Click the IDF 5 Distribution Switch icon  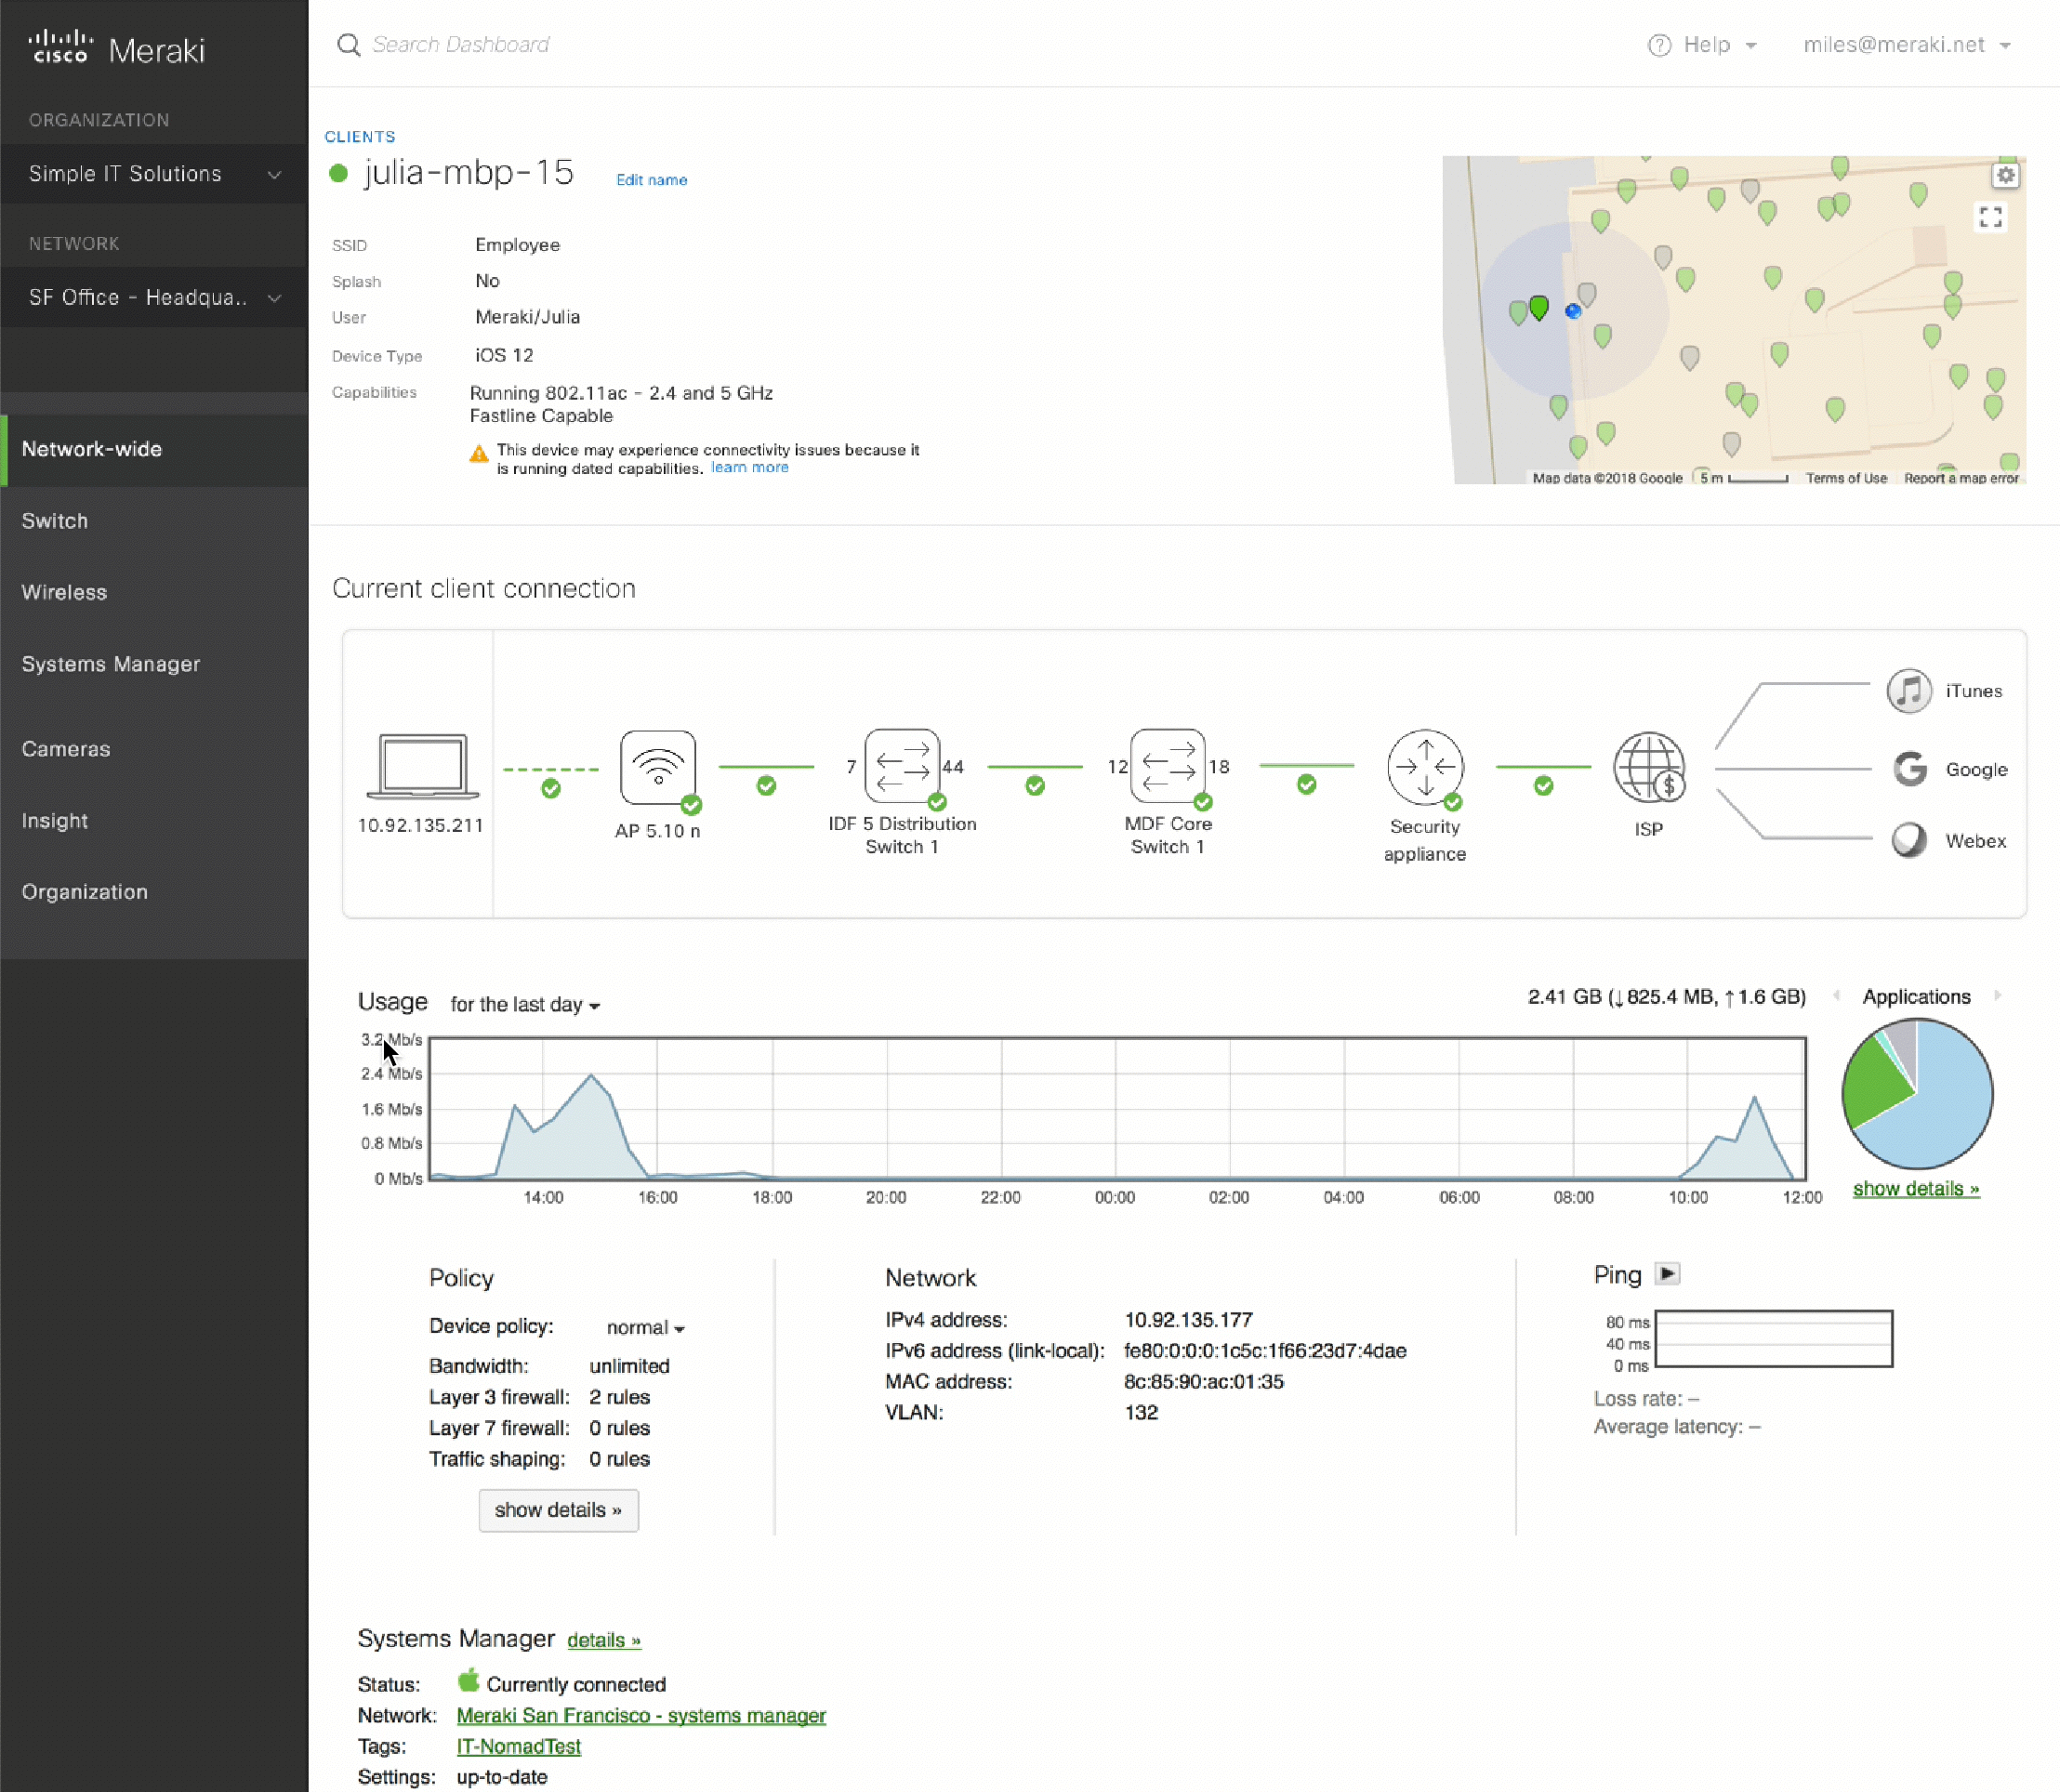902,766
